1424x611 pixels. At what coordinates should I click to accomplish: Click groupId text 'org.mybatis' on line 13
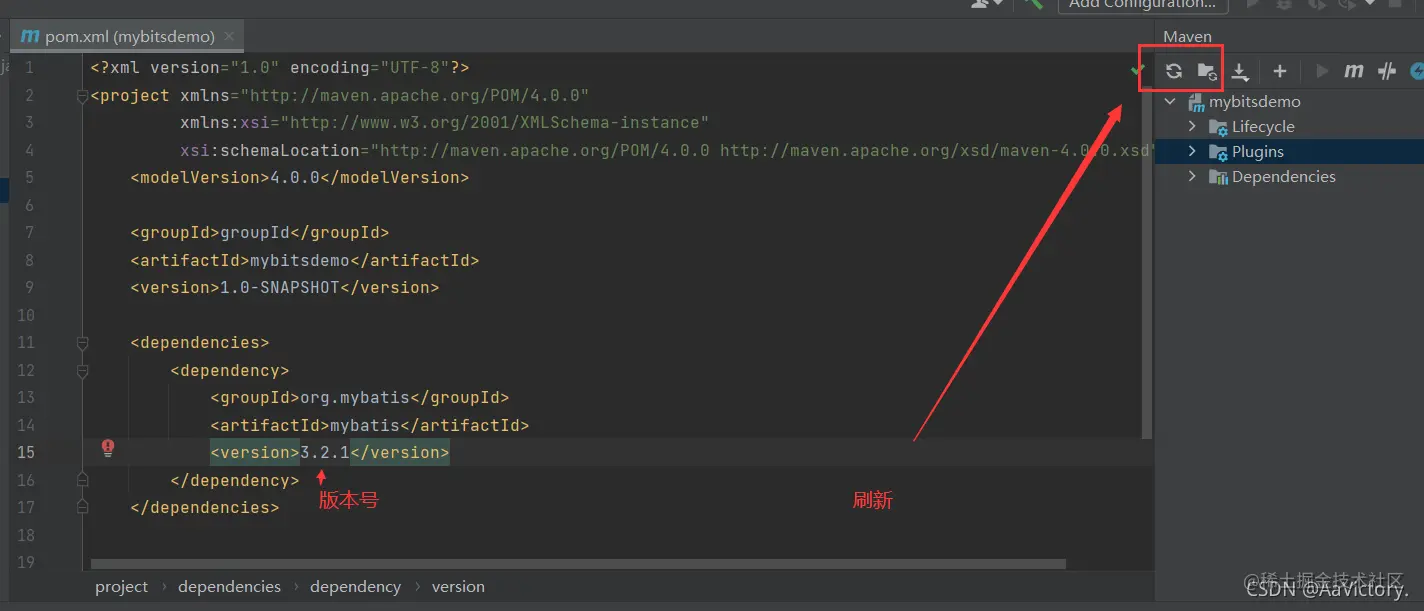[x=355, y=397]
